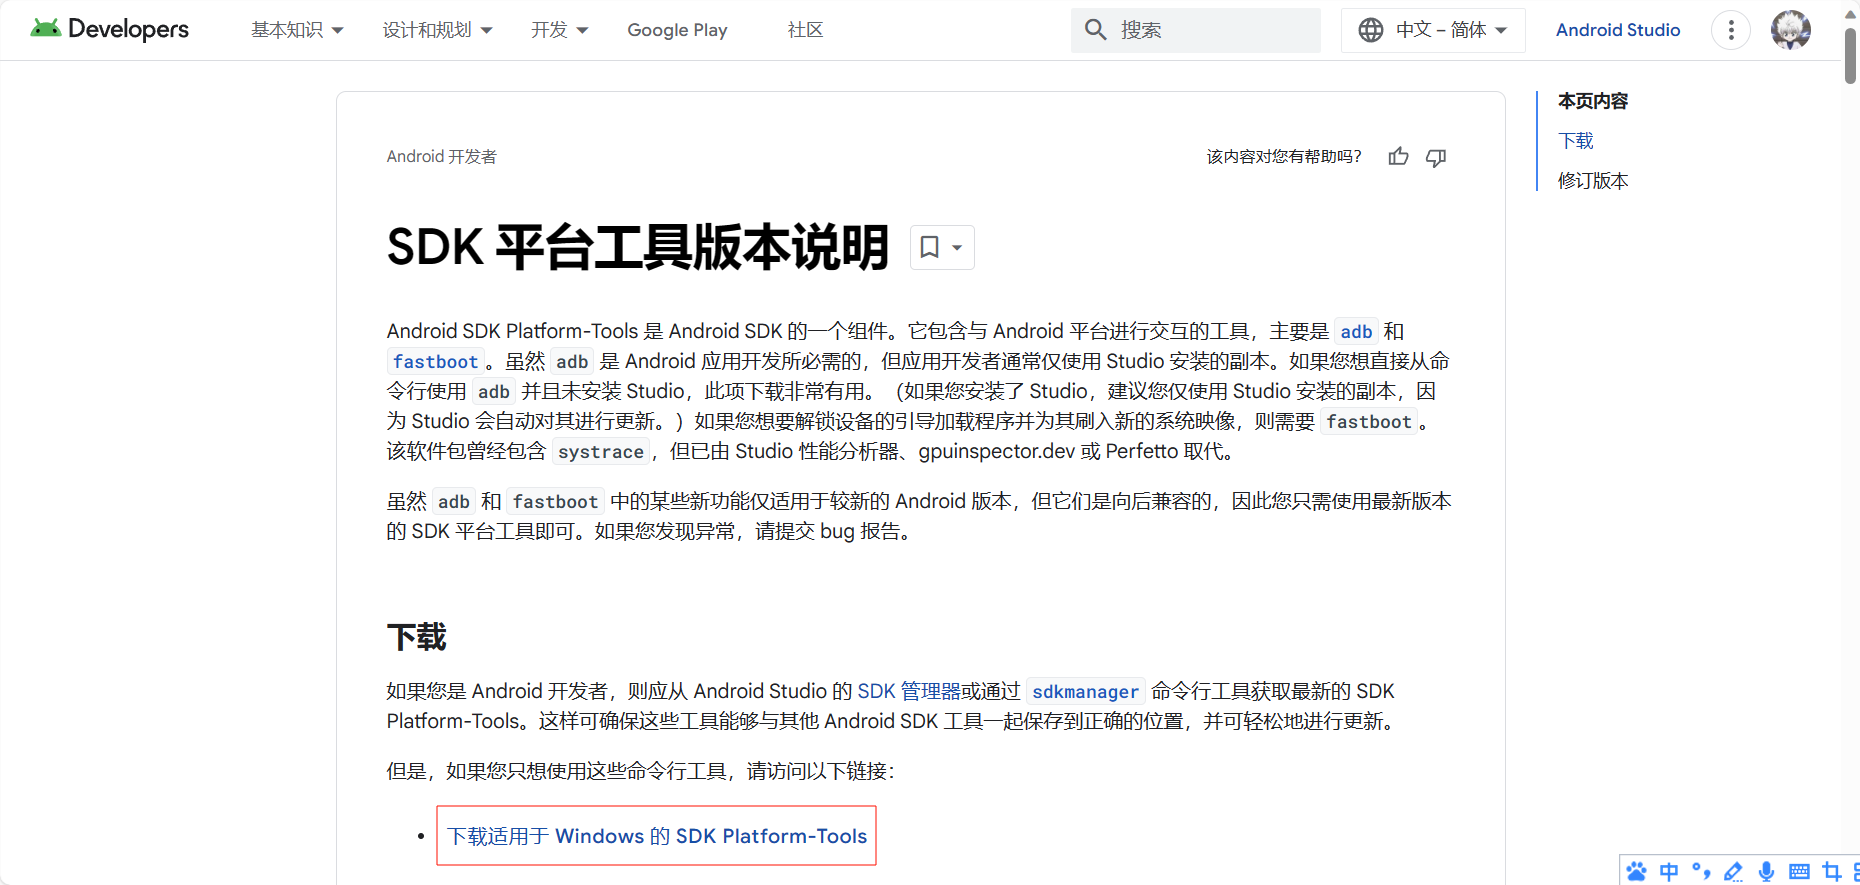Click the systrace code text
Screen dimensions: 1860x885
pyautogui.click(x=601, y=452)
